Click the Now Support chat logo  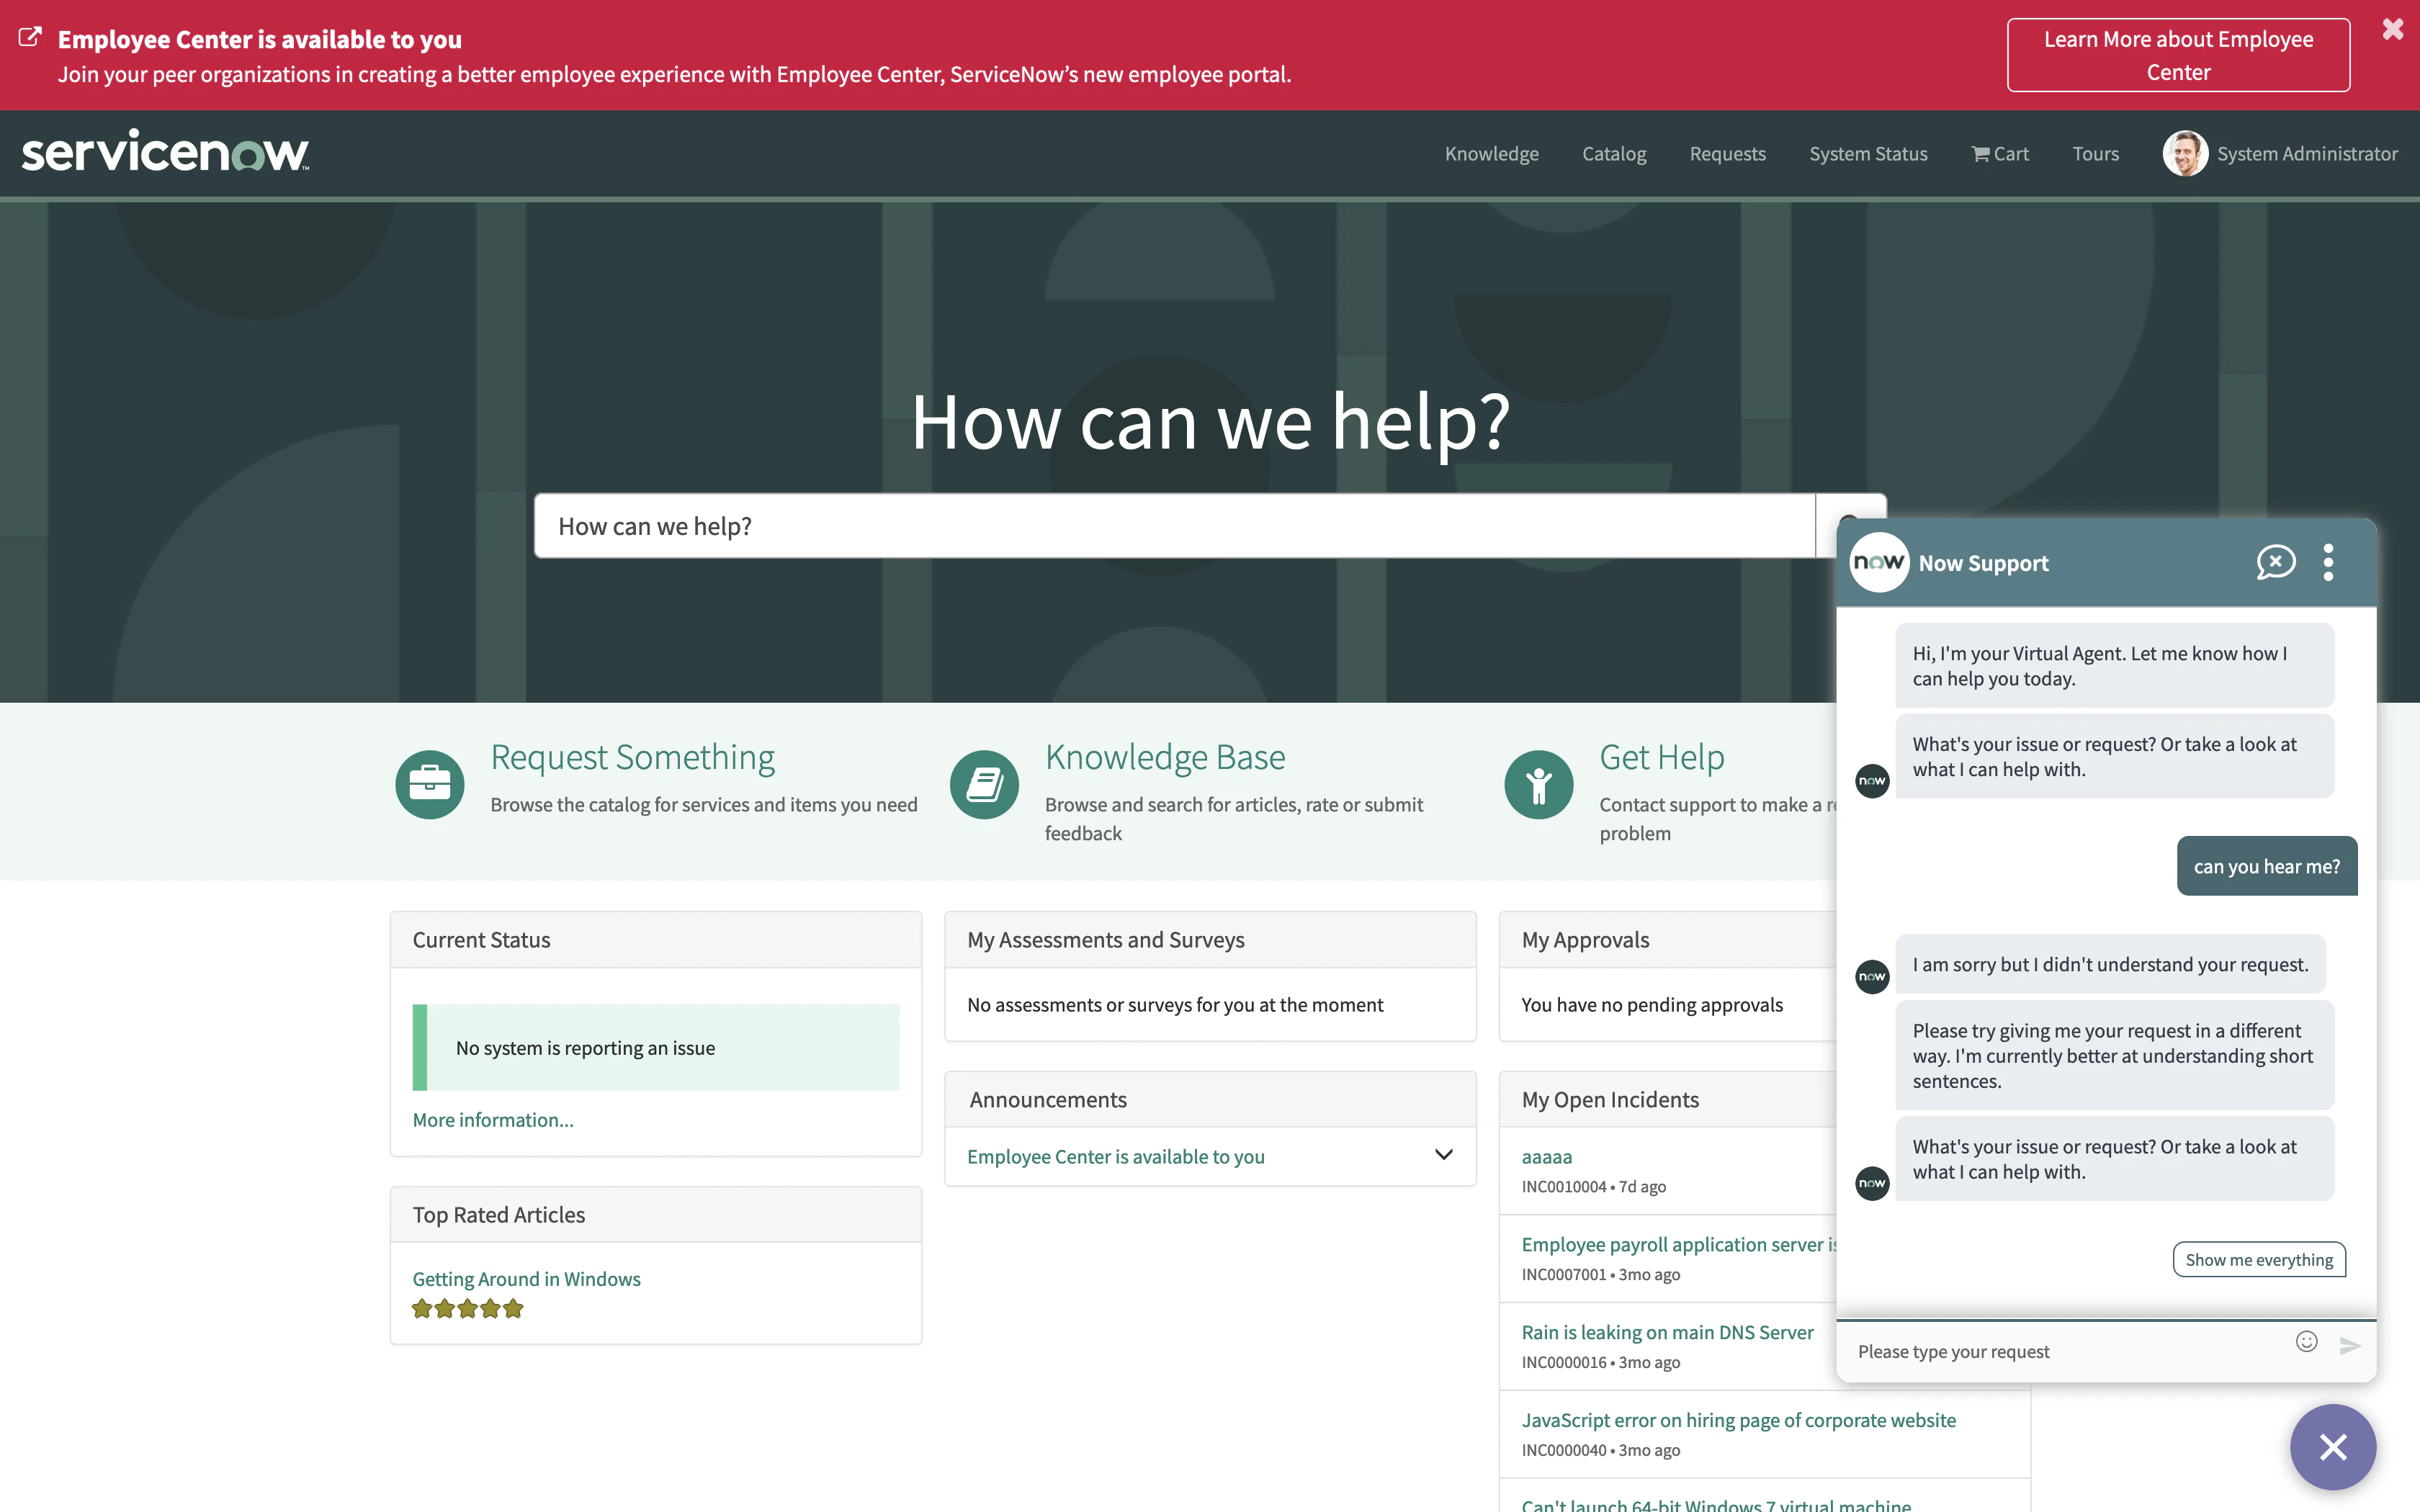click(x=1879, y=562)
